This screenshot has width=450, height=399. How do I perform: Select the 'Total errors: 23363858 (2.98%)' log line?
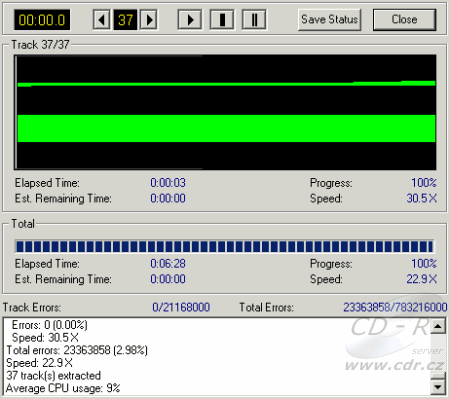click(77, 350)
